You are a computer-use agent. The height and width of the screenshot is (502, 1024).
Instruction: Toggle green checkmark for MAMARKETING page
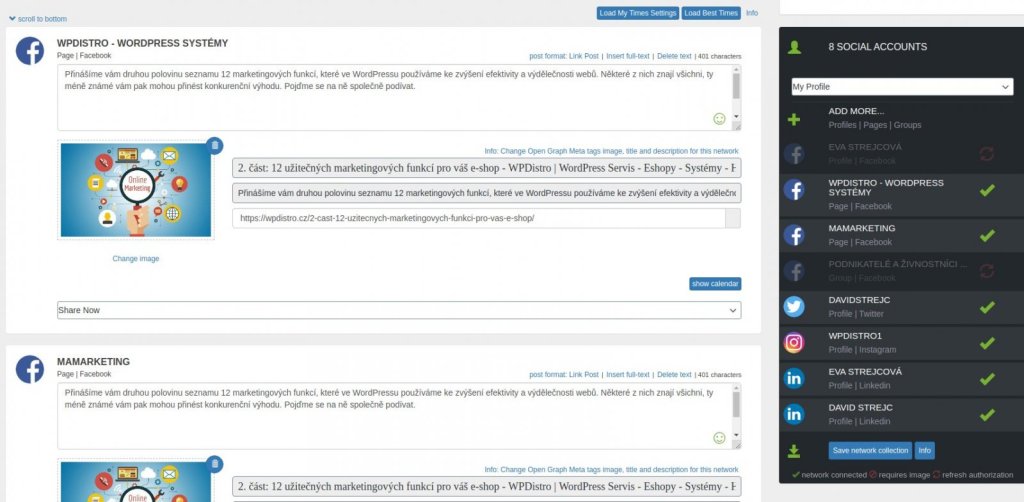(987, 236)
